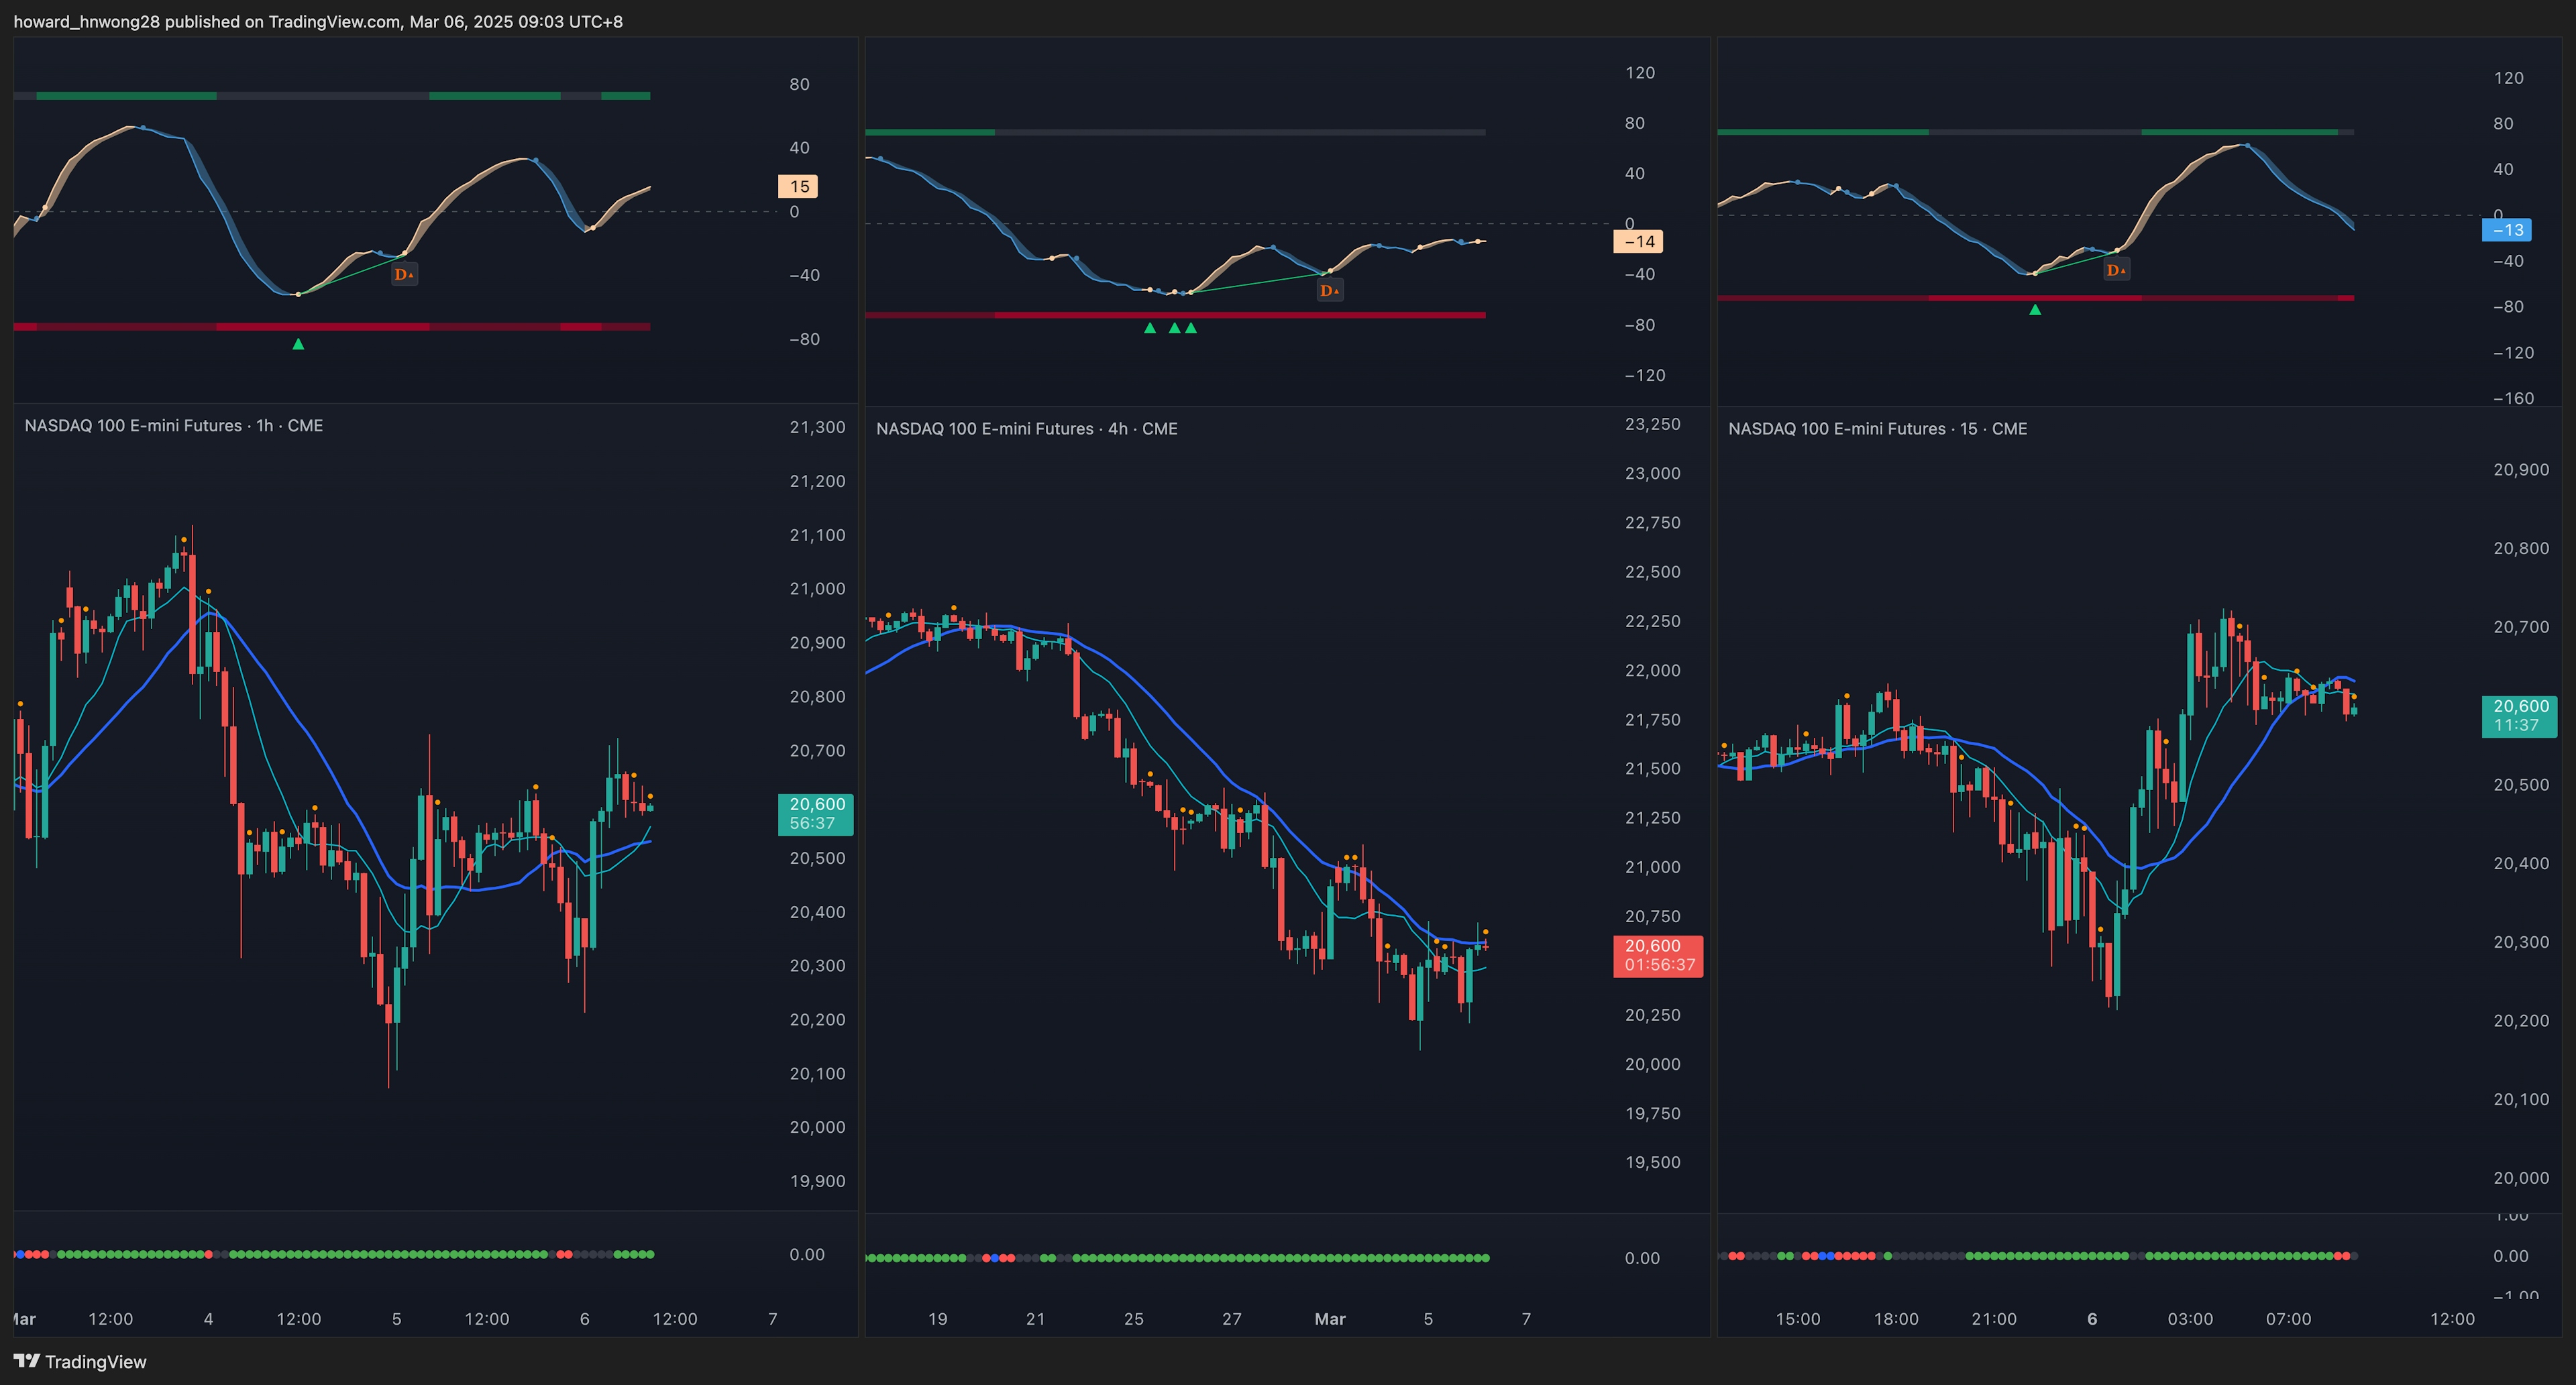The width and height of the screenshot is (2576, 1385).
Task: Click the 19,500 price level on 4h axis
Action: pos(1653,1162)
